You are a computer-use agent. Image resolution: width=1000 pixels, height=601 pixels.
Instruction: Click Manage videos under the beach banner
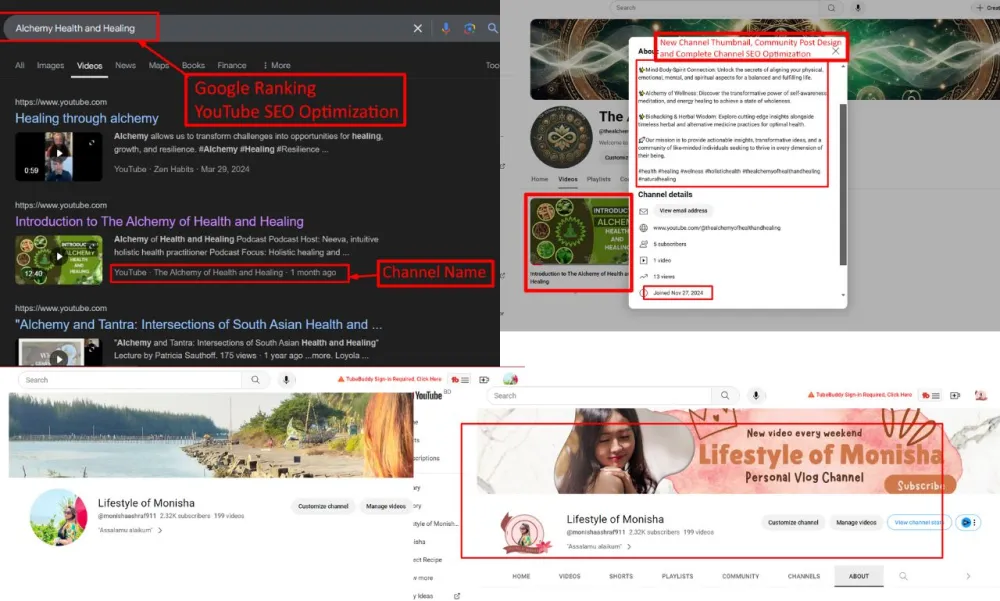[x=386, y=506]
